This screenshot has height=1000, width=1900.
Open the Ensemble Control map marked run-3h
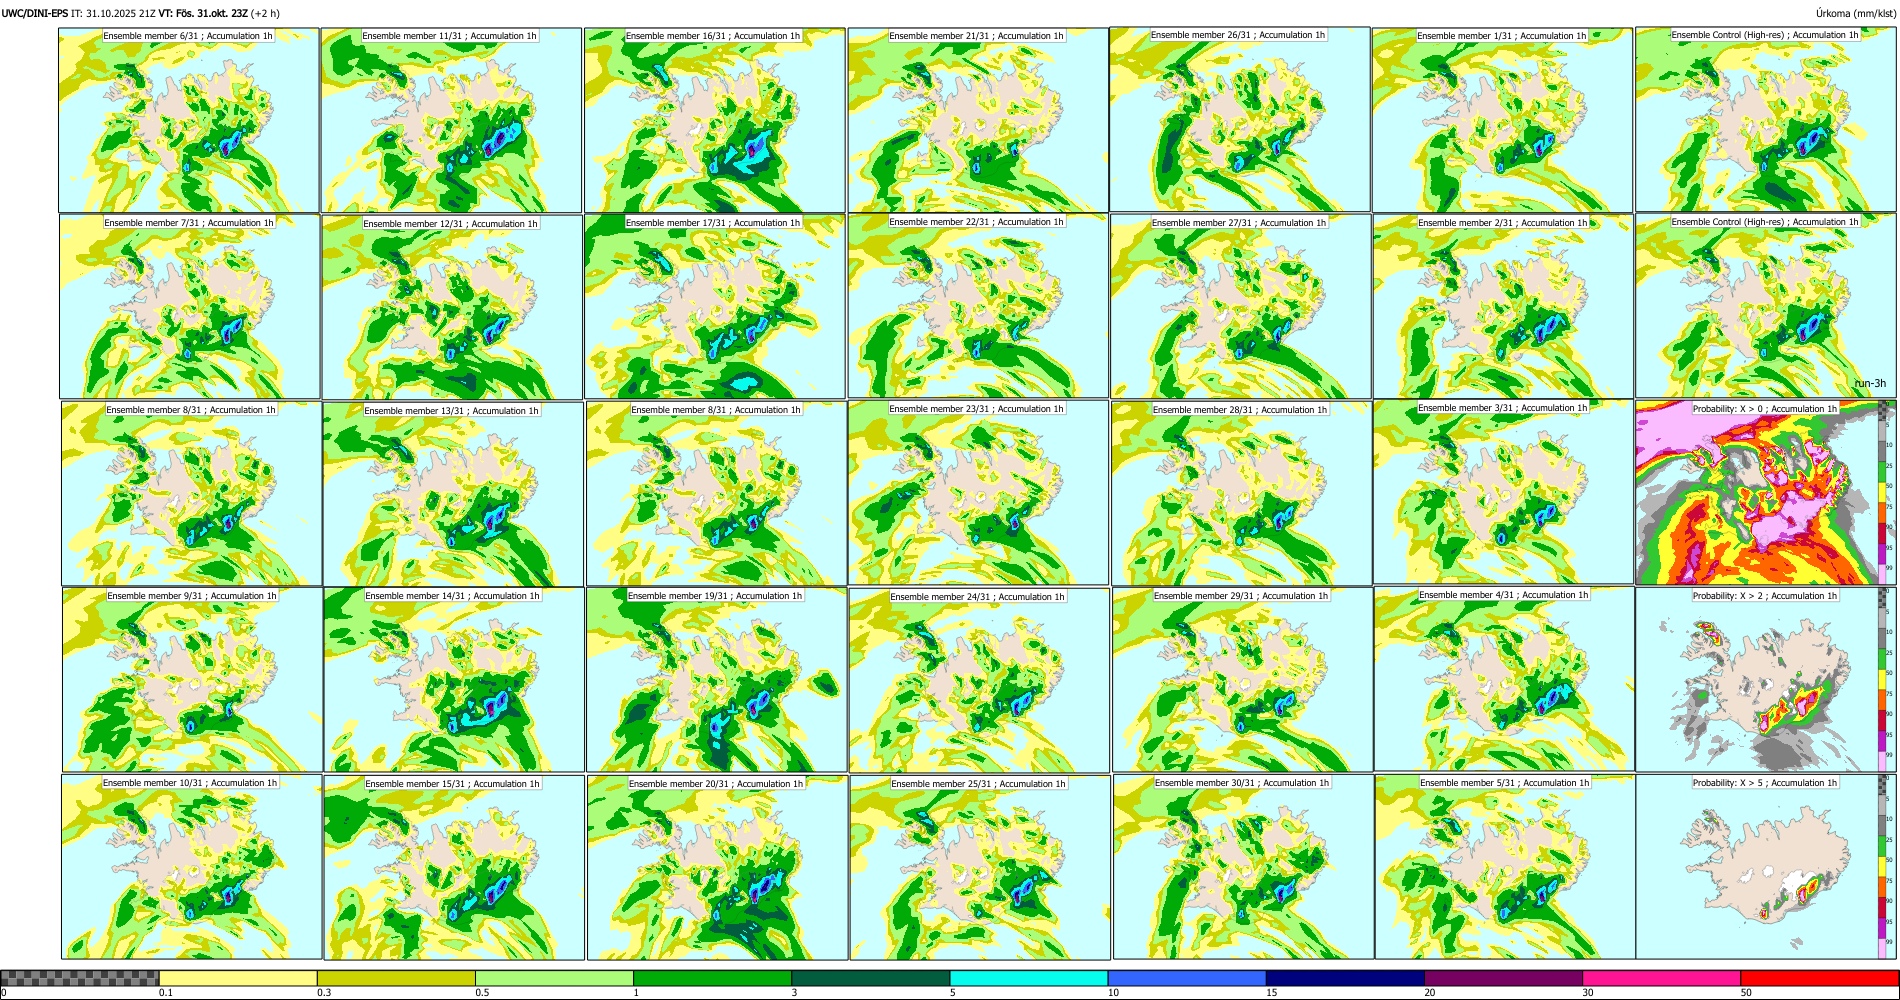coord(1765,306)
